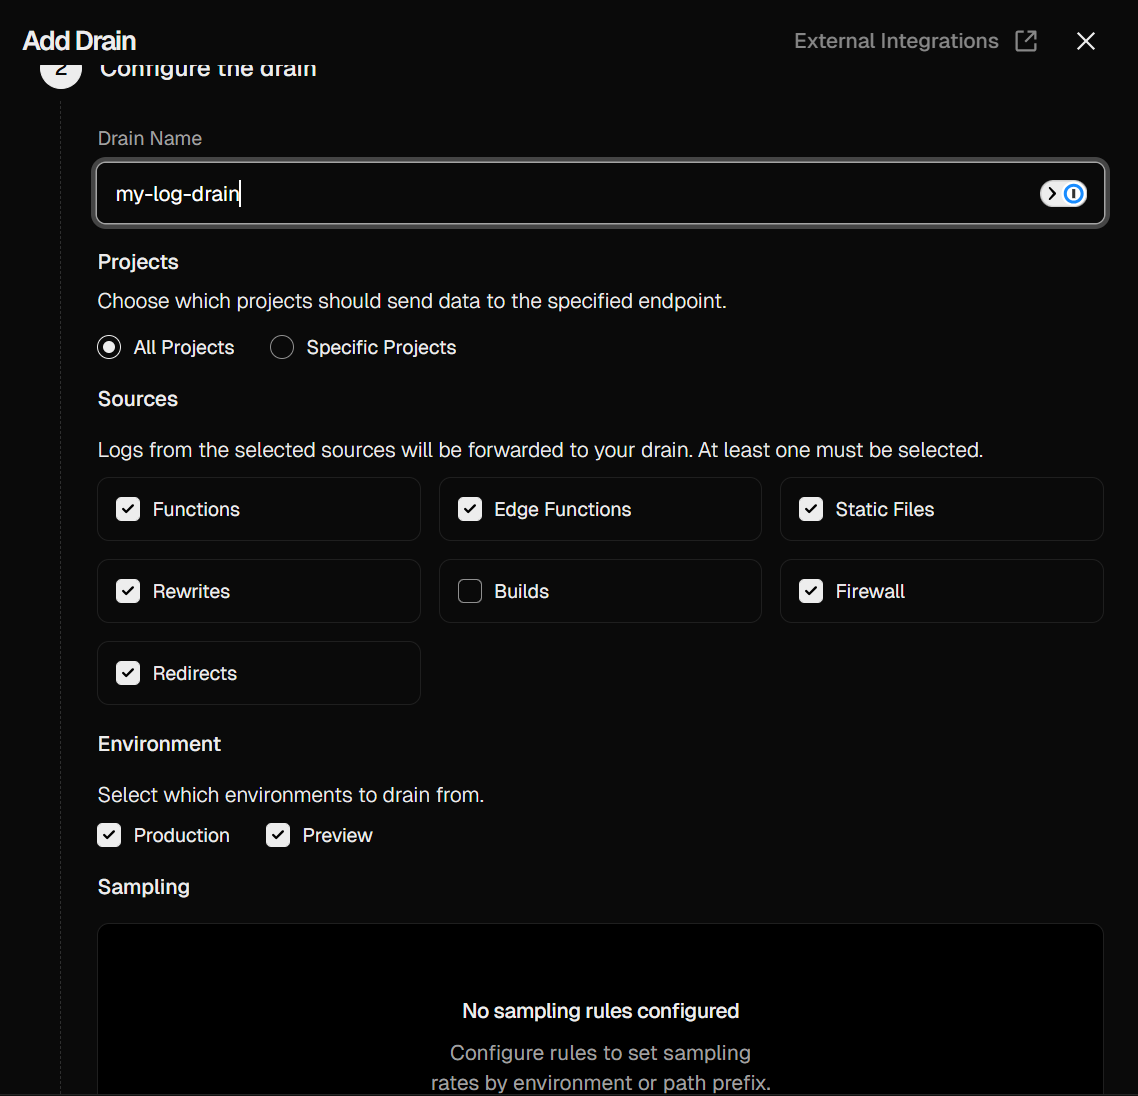1138x1096 pixels.
Task: Choose the Specific Projects option
Action: [282, 347]
